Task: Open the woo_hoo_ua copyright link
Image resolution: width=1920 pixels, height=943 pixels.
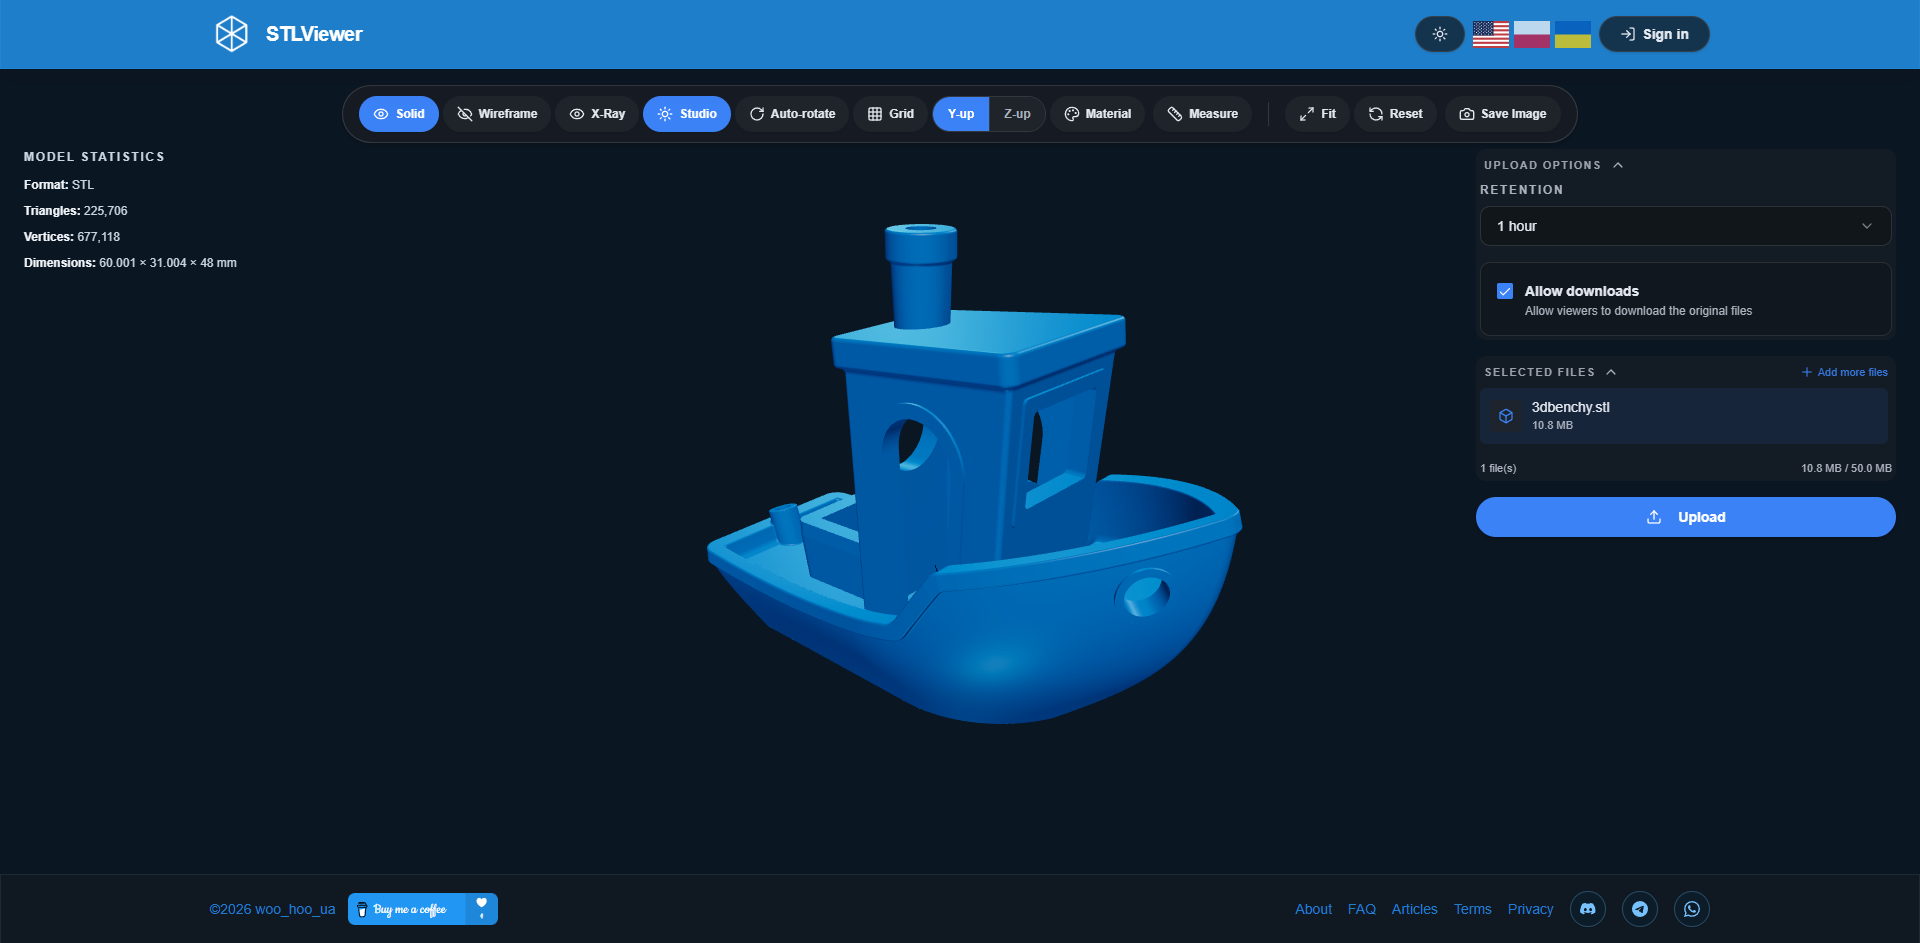Action: click(272, 909)
